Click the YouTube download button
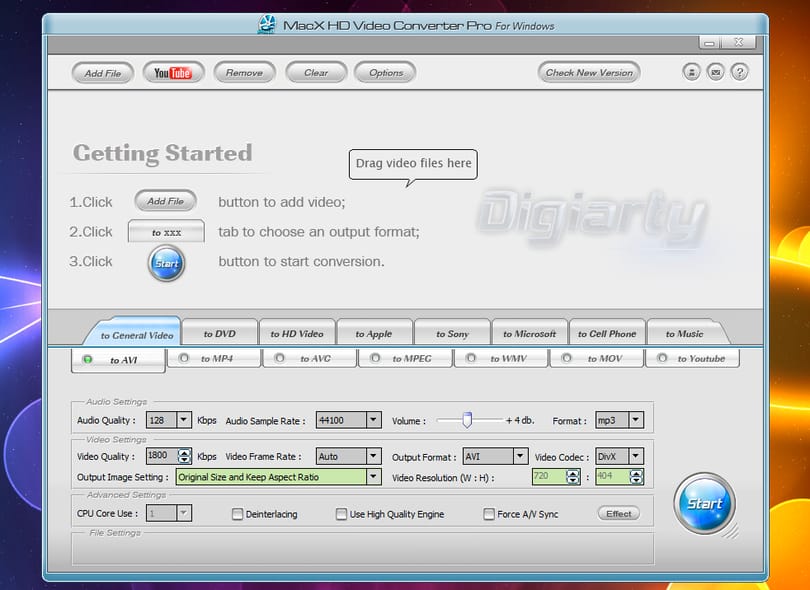This screenshot has width=810, height=590. (173, 73)
